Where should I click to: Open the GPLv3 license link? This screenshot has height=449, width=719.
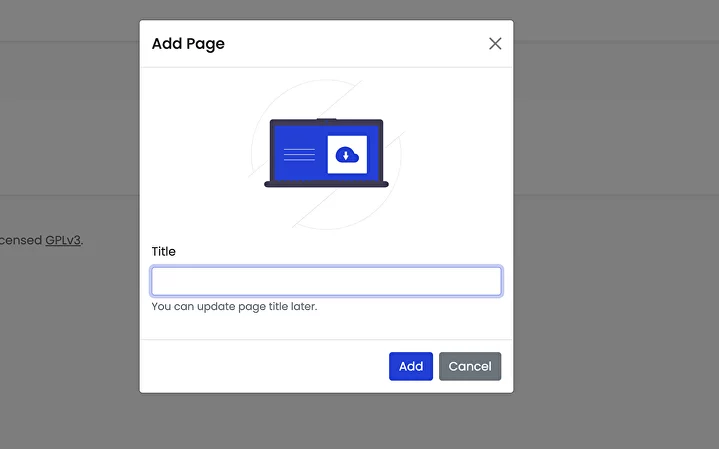(63, 240)
